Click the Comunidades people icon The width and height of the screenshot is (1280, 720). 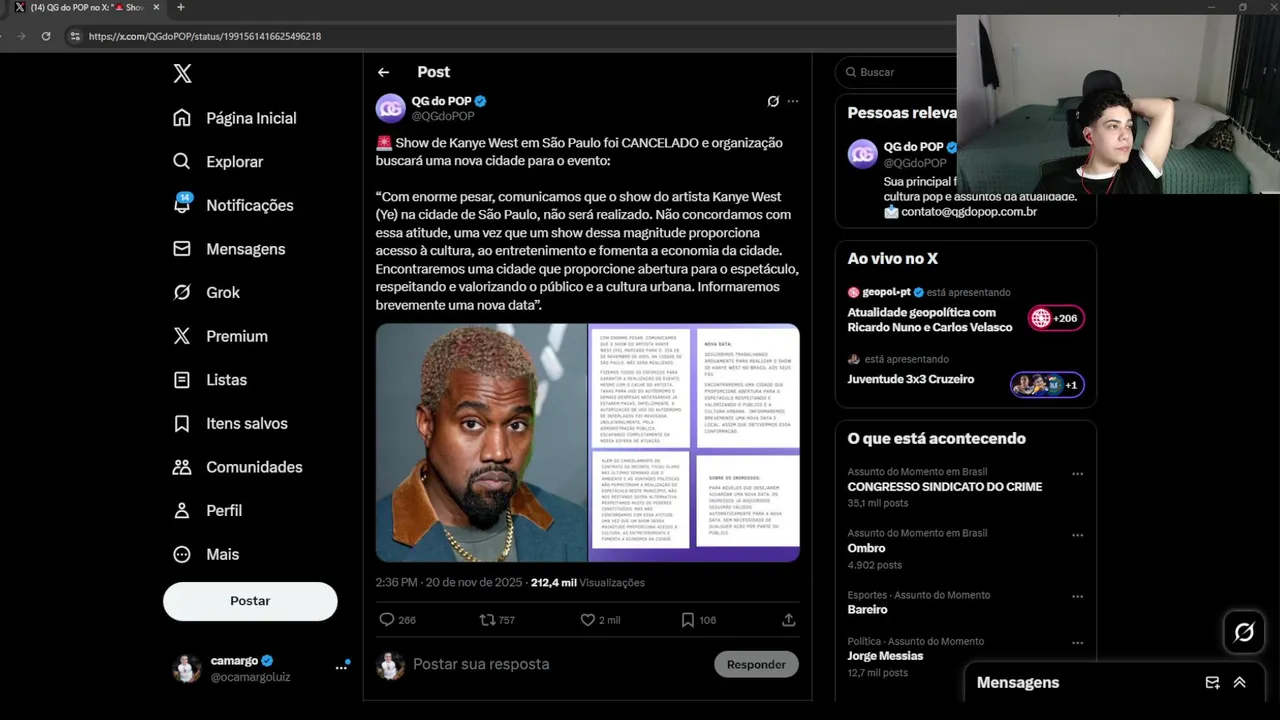click(182, 467)
